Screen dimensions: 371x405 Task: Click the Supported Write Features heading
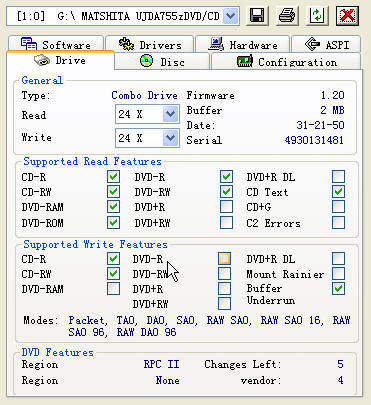coord(95,244)
